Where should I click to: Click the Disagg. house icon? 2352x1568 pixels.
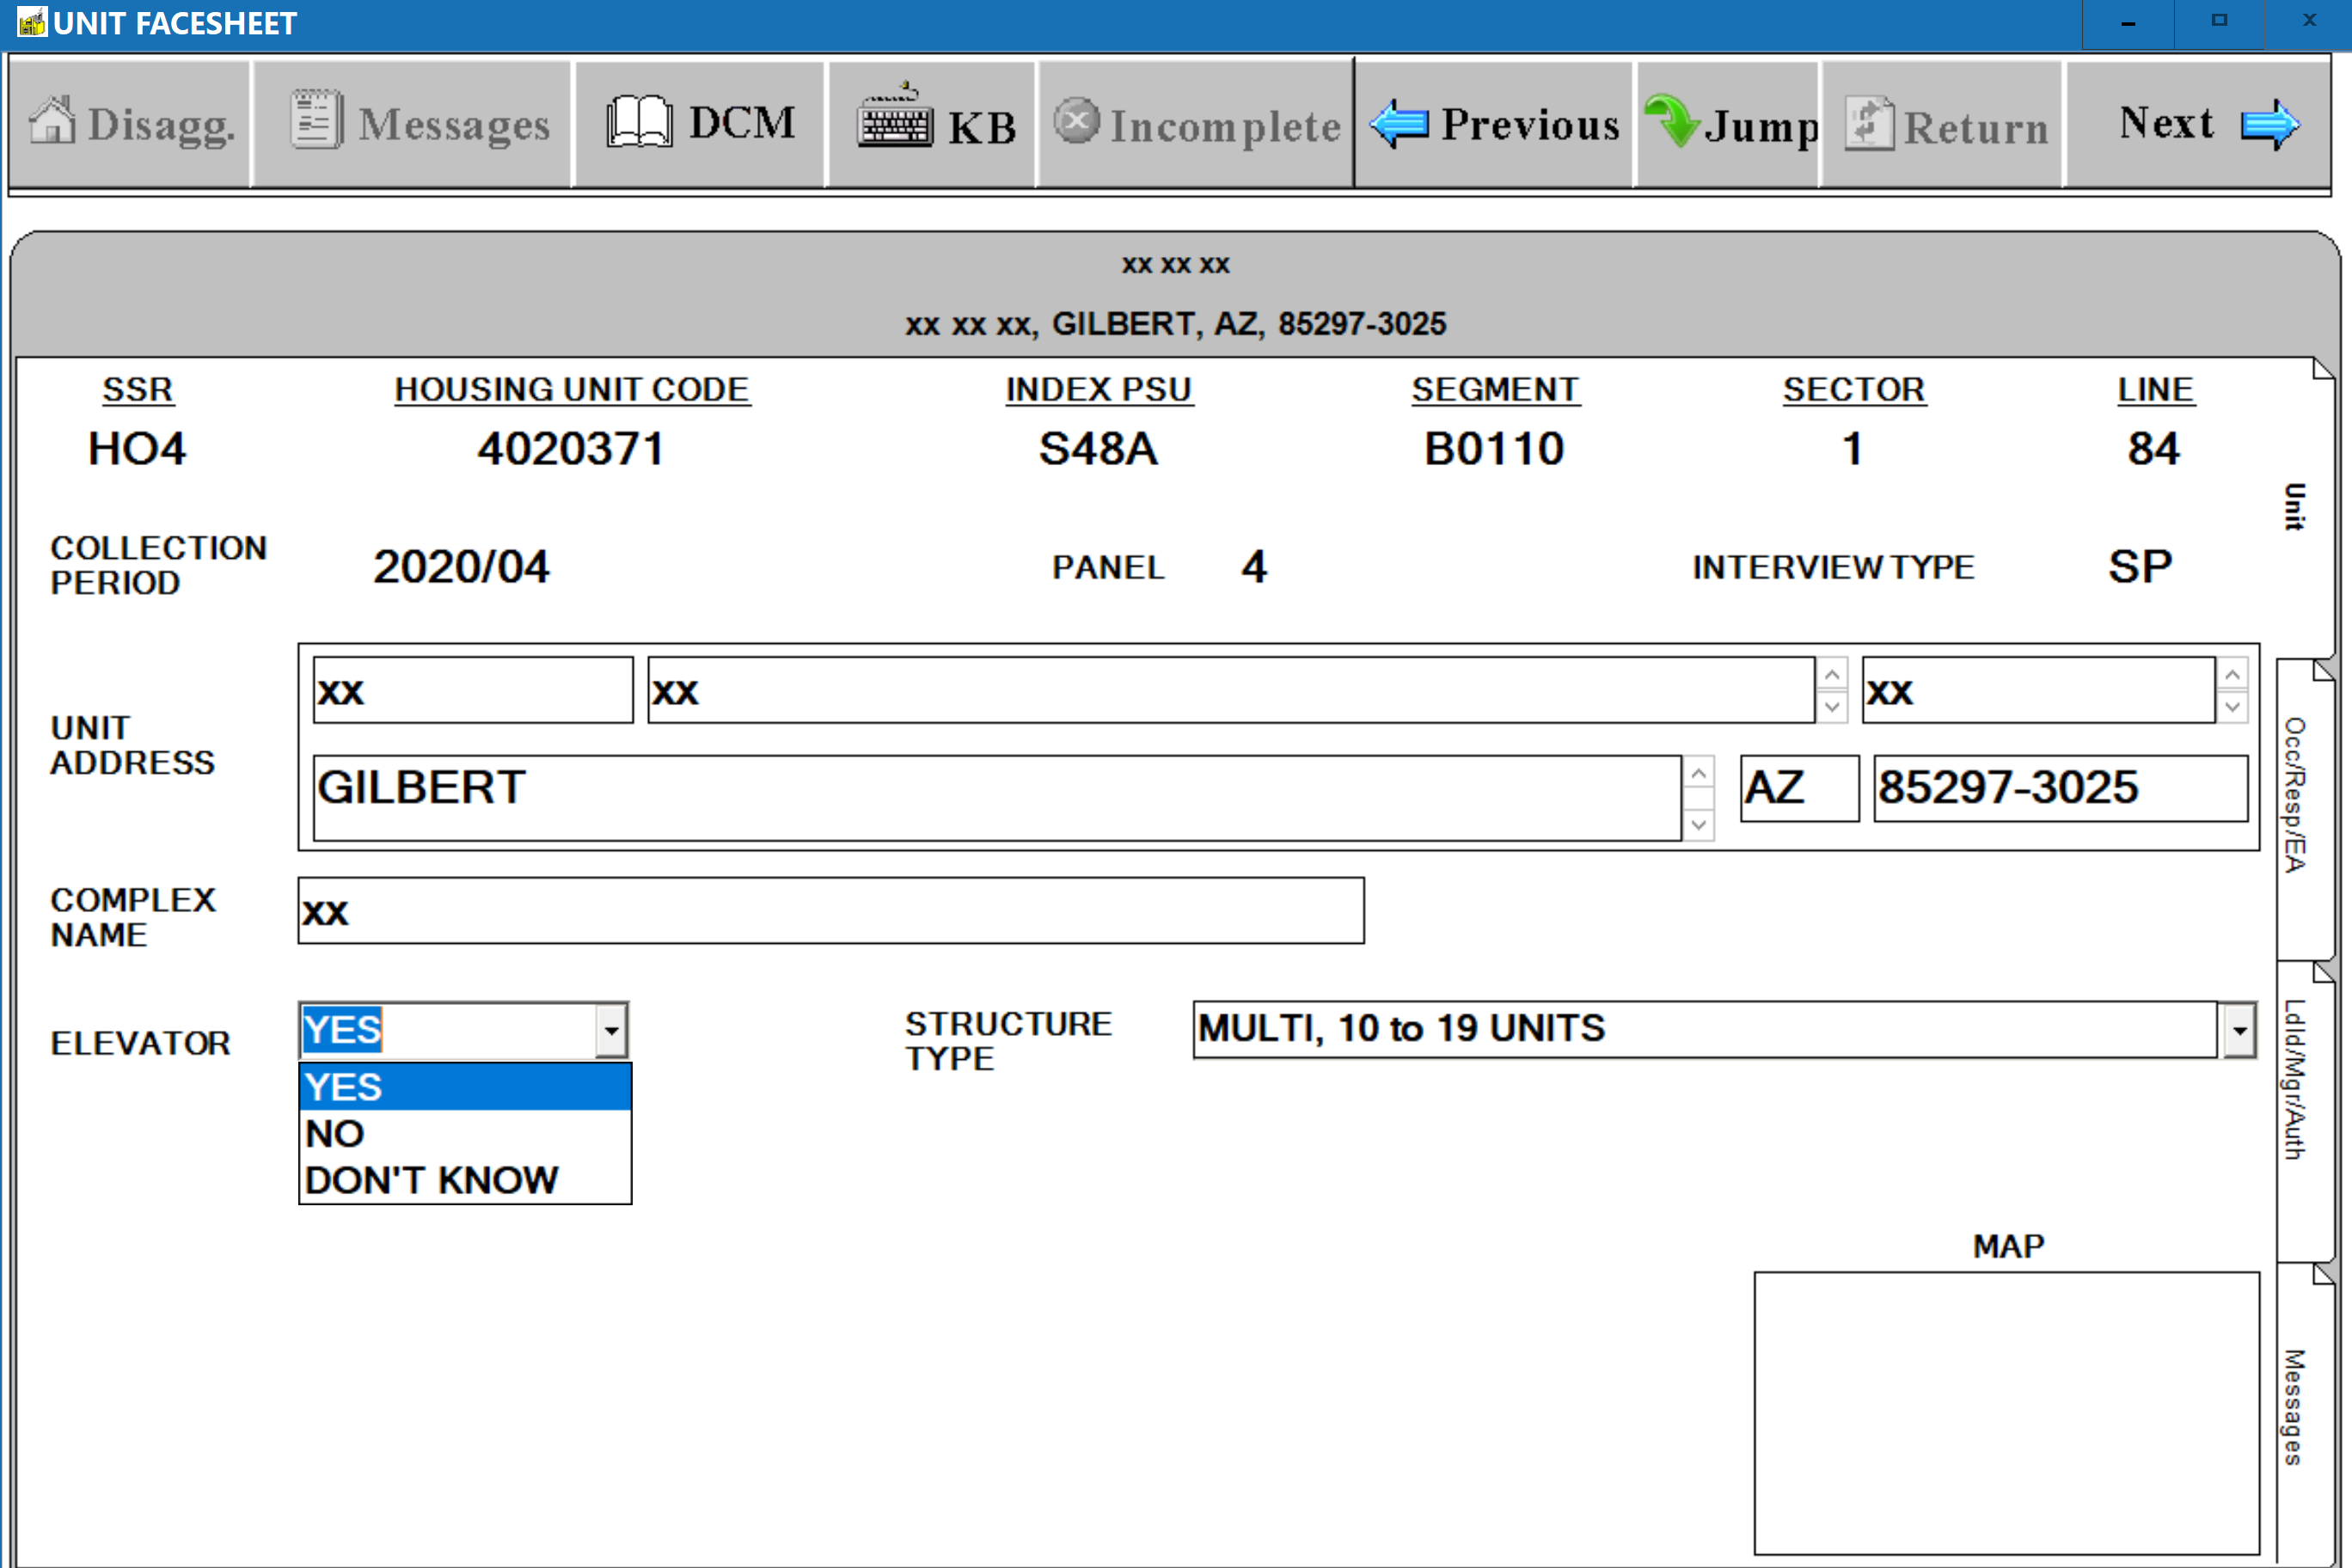(x=52, y=122)
